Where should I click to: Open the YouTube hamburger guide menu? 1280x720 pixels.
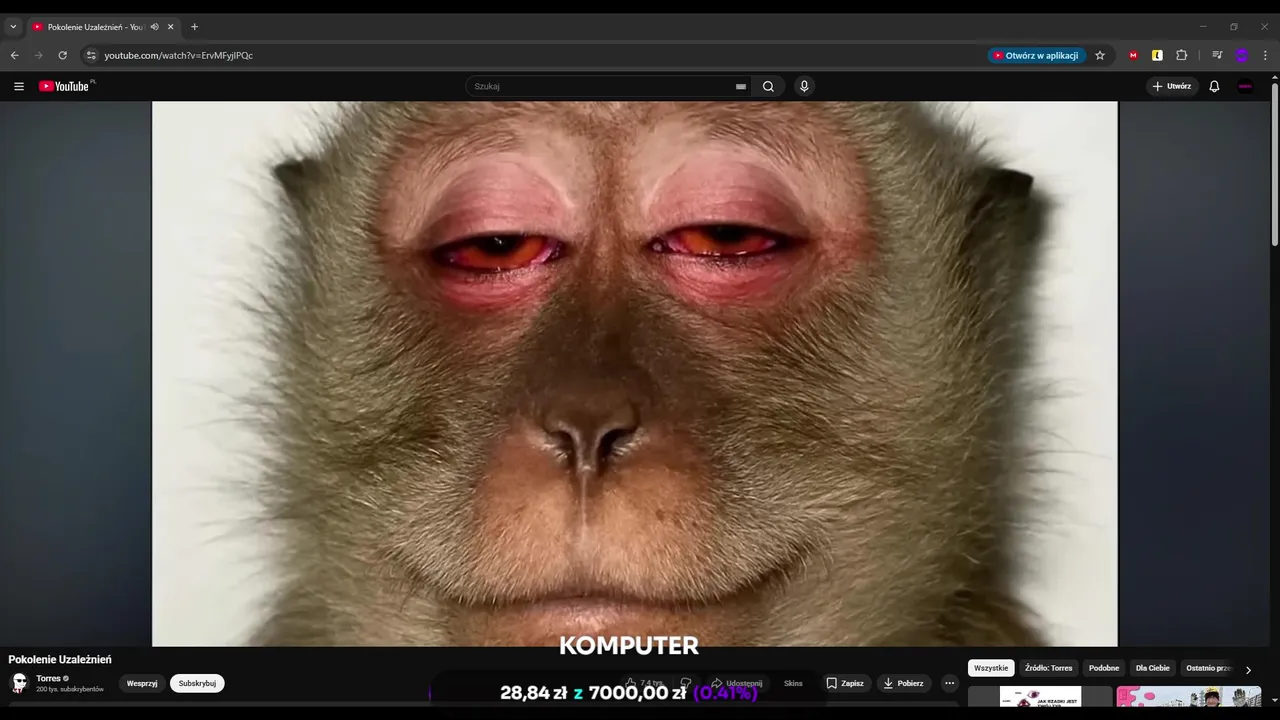pos(18,86)
